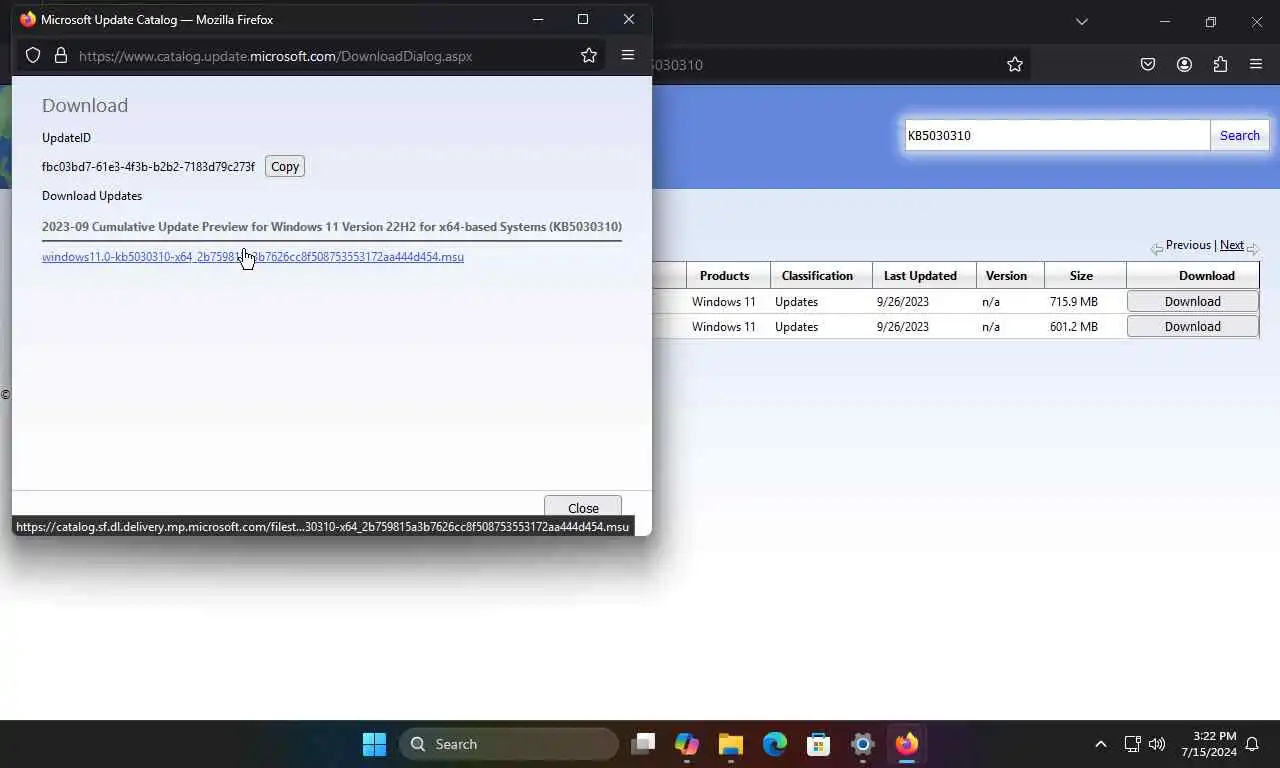Open Task View on the taskbar
The image size is (1280, 768).
coord(643,744)
